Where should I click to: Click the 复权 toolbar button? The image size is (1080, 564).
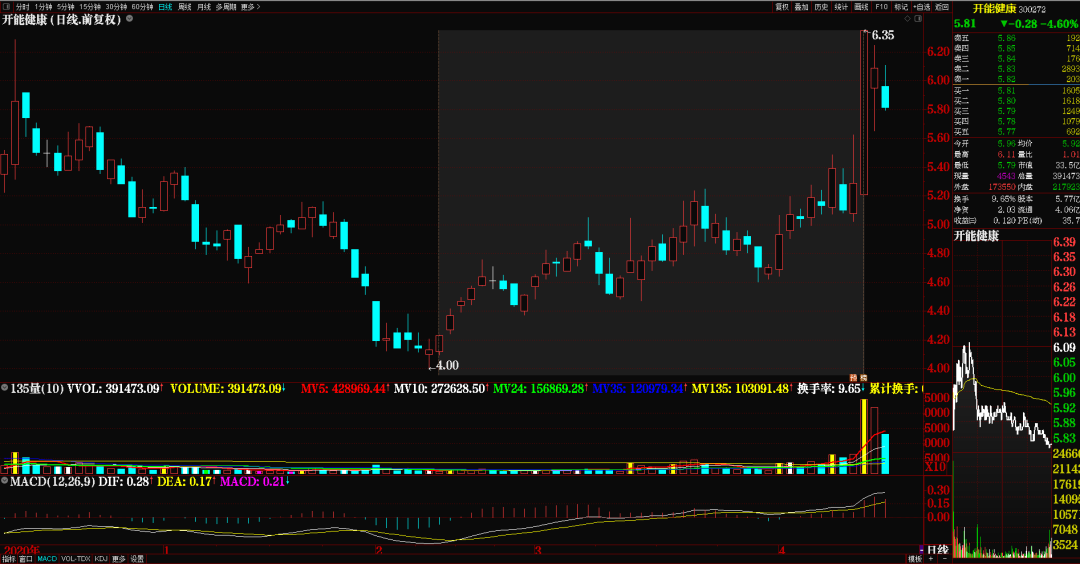point(782,7)
